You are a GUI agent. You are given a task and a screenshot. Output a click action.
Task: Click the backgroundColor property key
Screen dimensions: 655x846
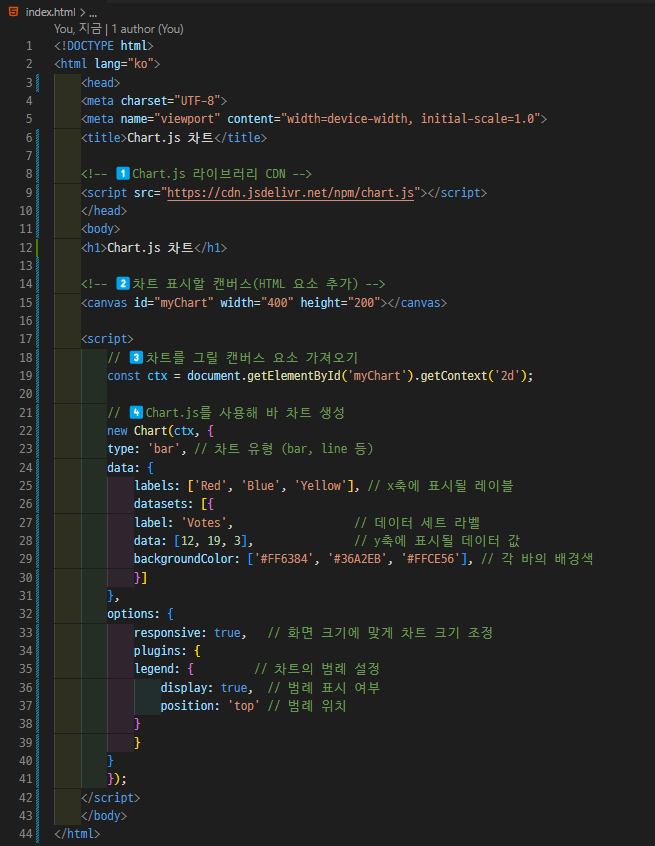click(183, 558)
